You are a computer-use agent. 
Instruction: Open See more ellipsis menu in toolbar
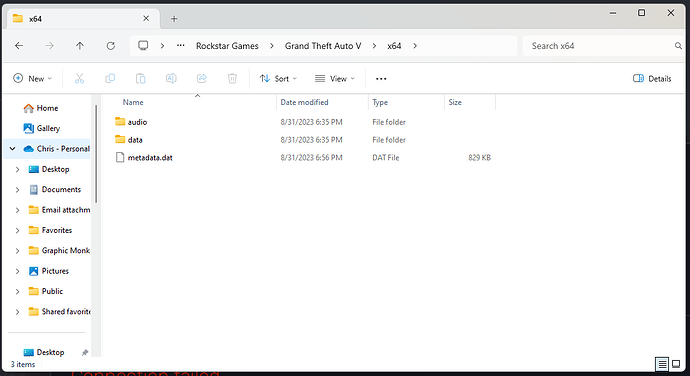pos(381,79)
